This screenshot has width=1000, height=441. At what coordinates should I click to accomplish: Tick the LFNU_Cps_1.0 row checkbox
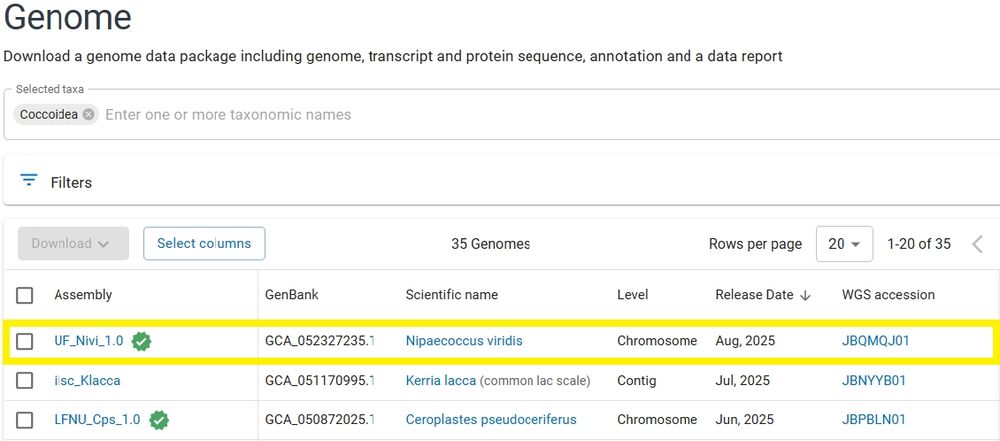25,420
